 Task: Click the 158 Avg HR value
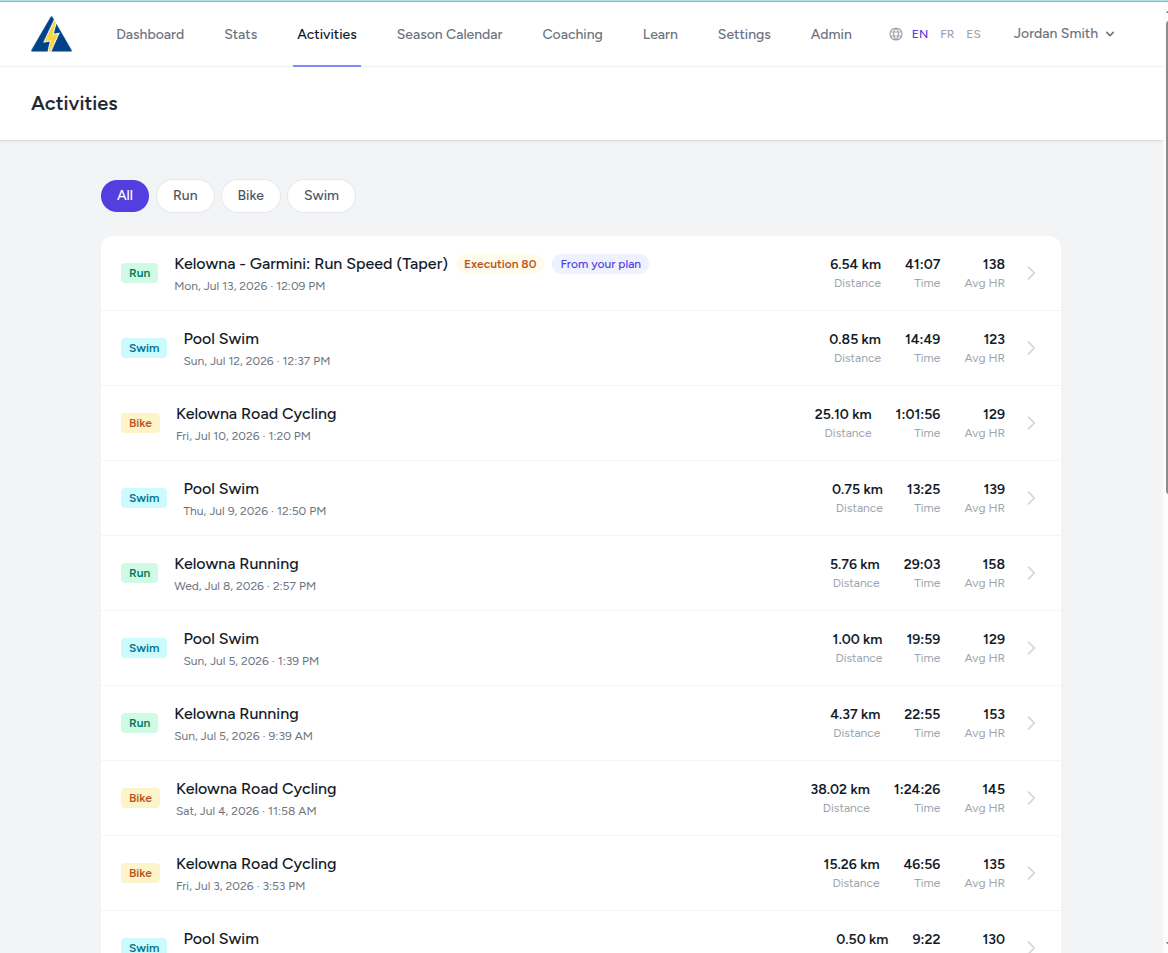click(x=994, y=564)
